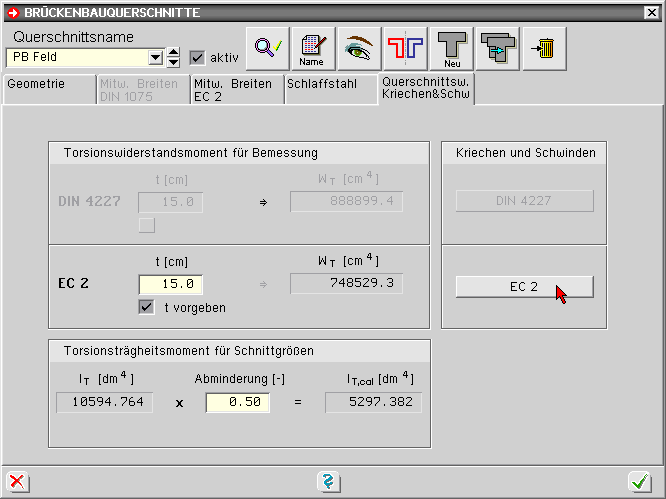This screenshot has height=499, width=666.
Task: Toggle the aktiv checkbox
Action: click(197, 57)
